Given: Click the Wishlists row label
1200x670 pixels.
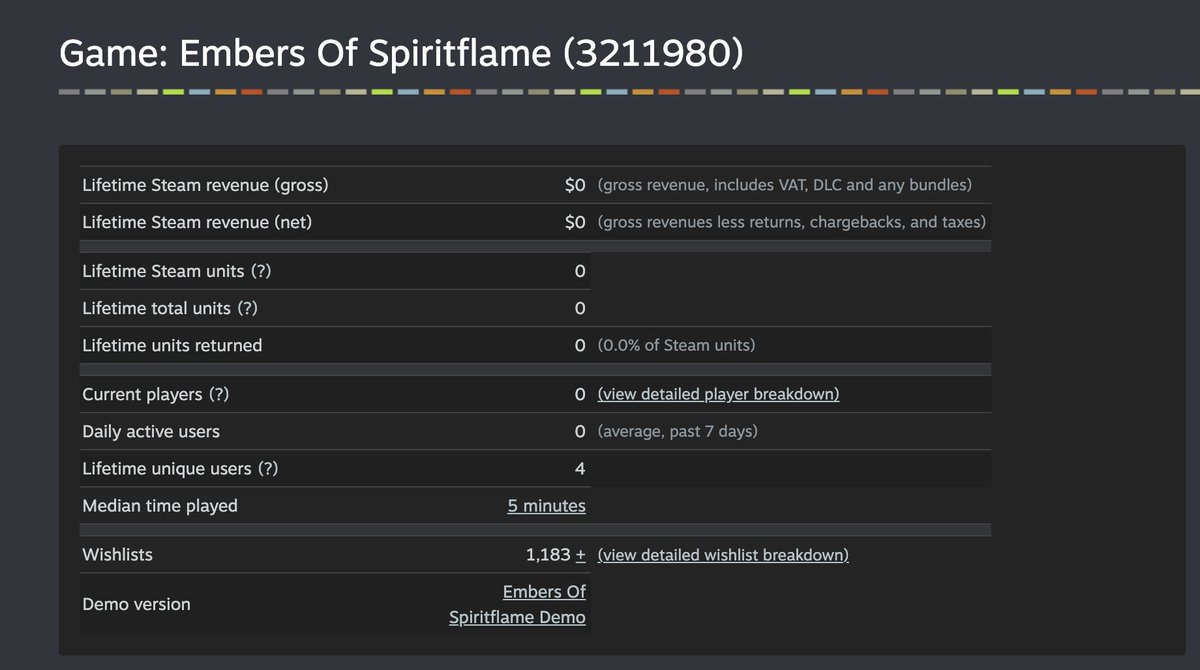Looking at the screenshot, I should 117,554.
